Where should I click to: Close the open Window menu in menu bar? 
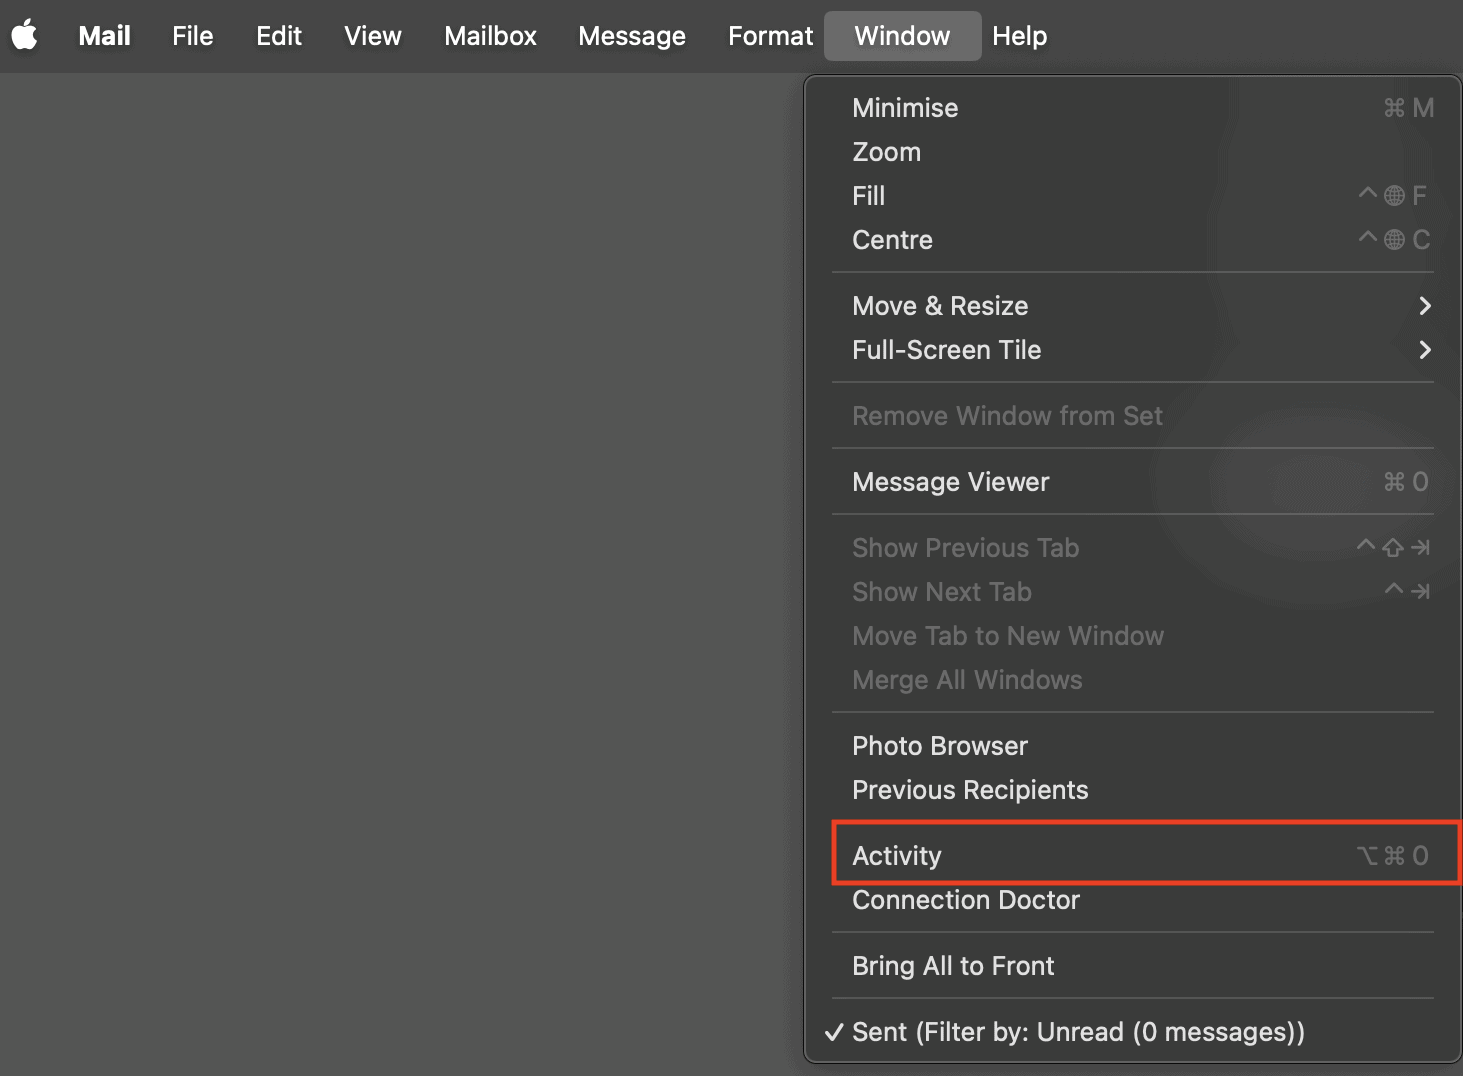[902, 36]
